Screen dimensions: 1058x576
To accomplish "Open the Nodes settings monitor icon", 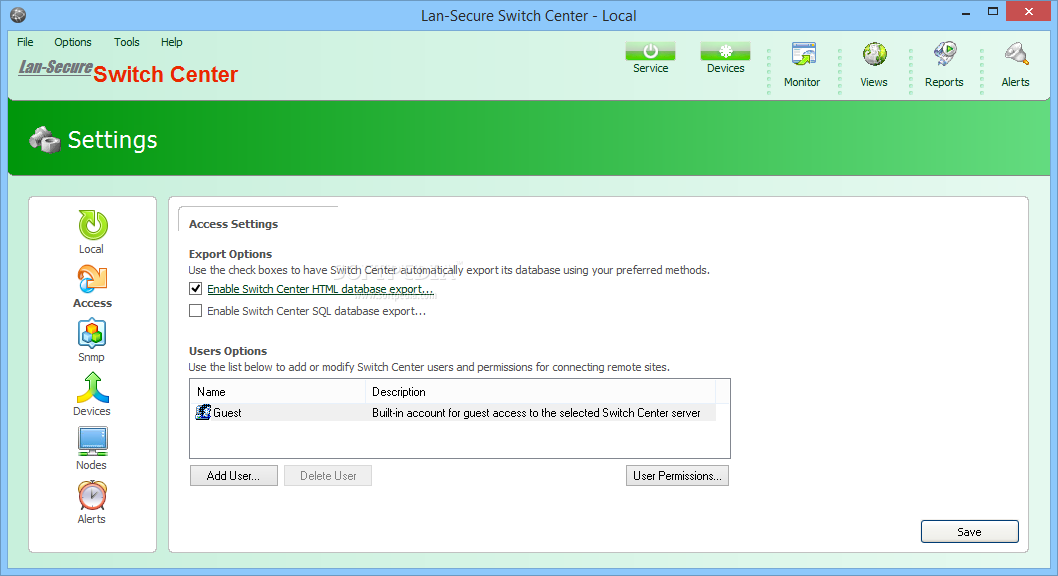I will 92,441.
